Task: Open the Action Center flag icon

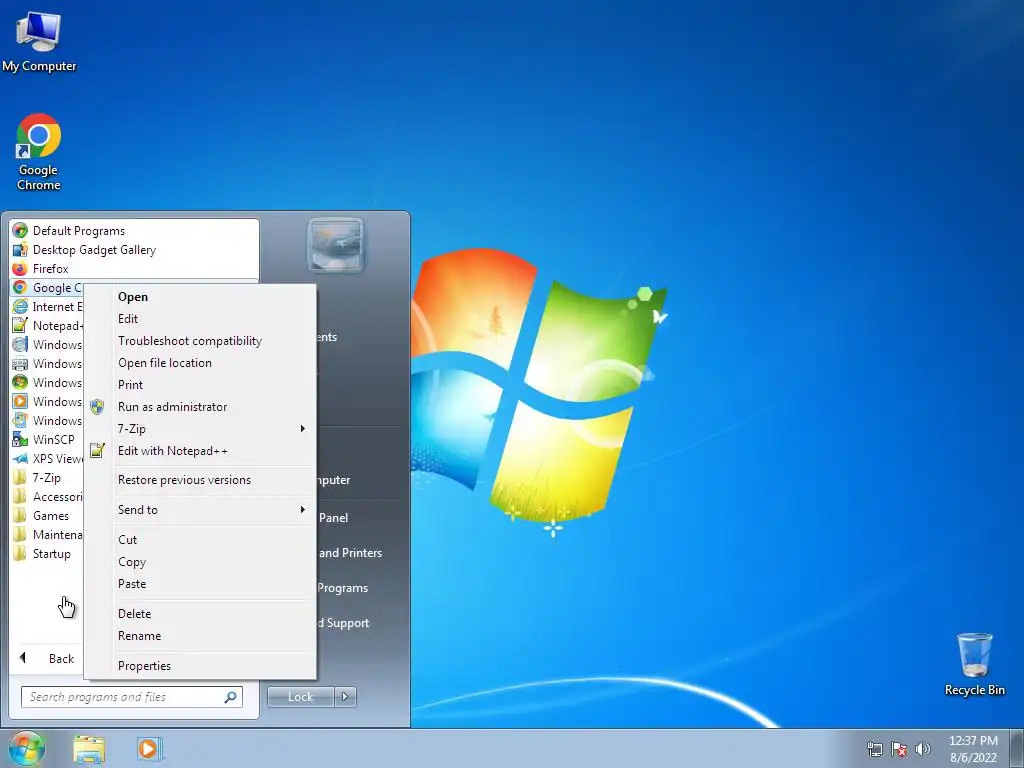Action: [899, 749]
